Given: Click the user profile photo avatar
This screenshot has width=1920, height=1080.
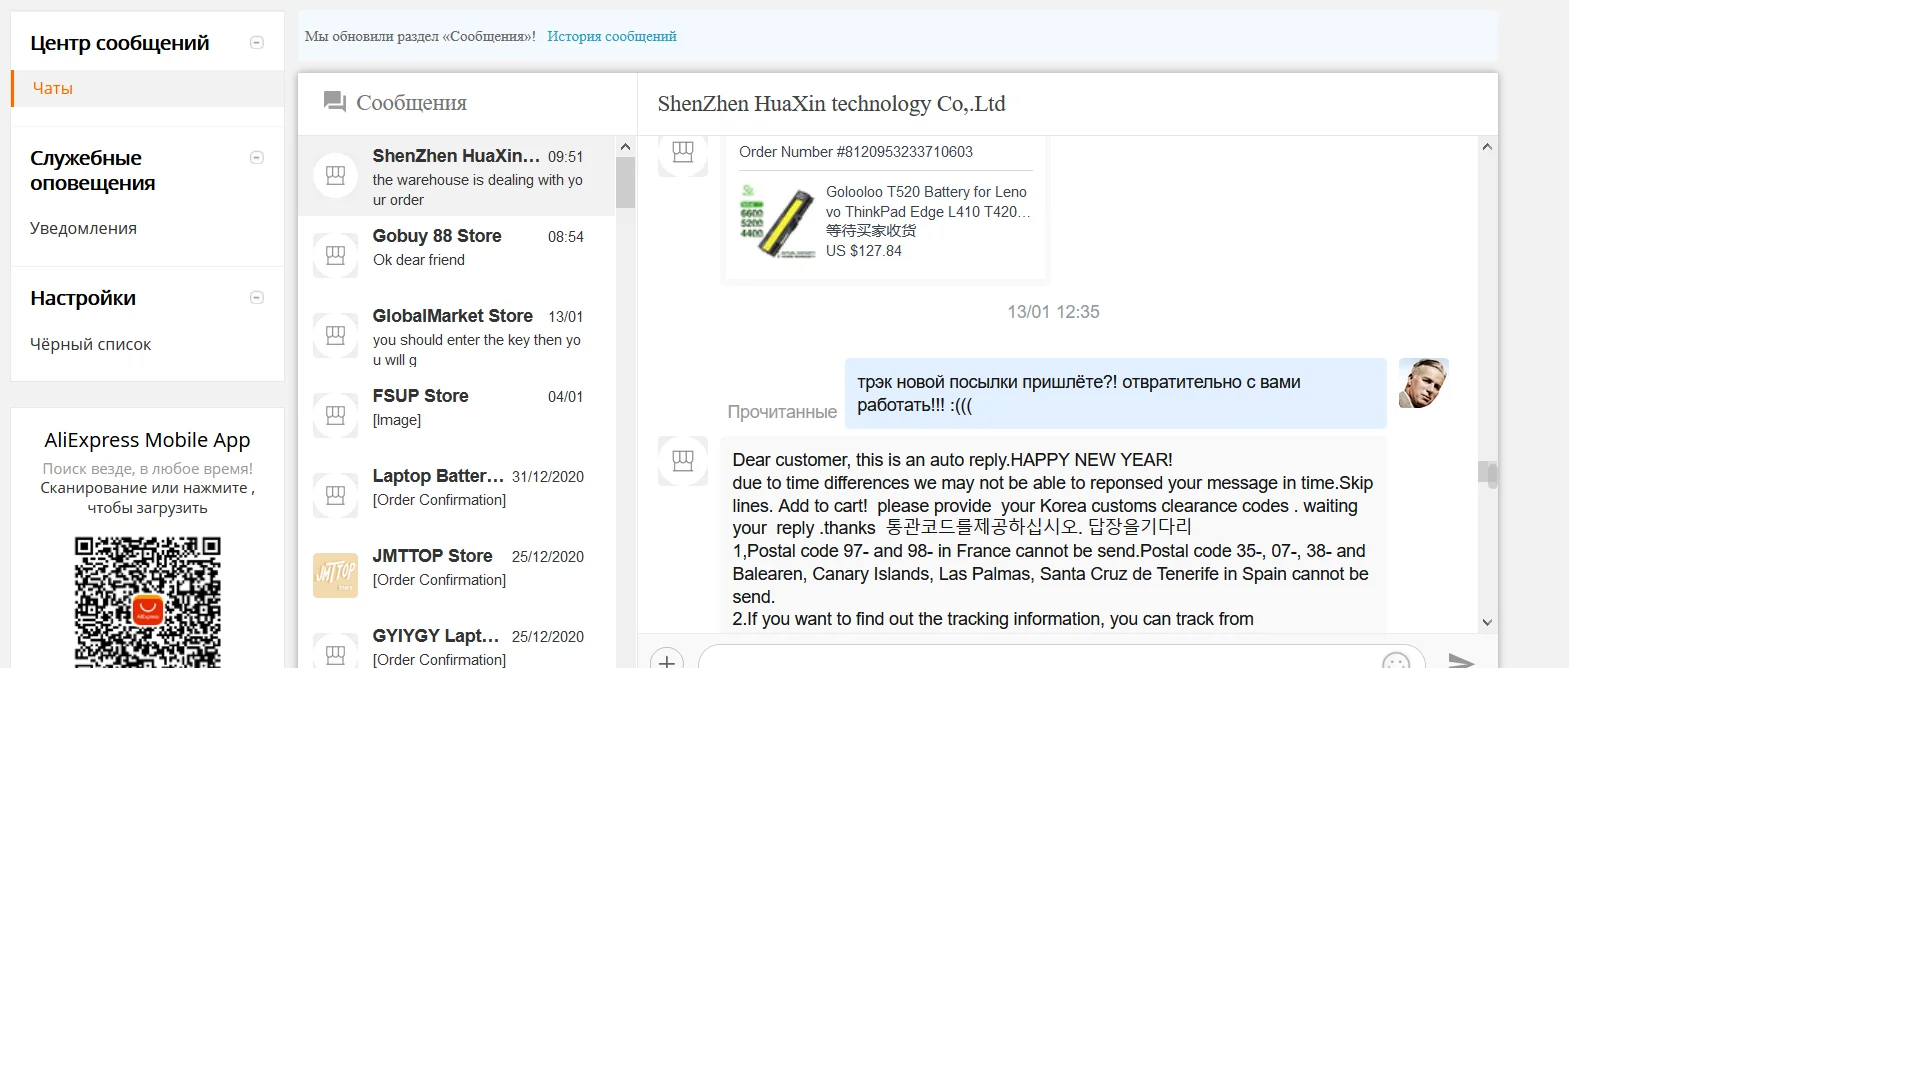Looking at the screenshot, I should pos(1423,383).
